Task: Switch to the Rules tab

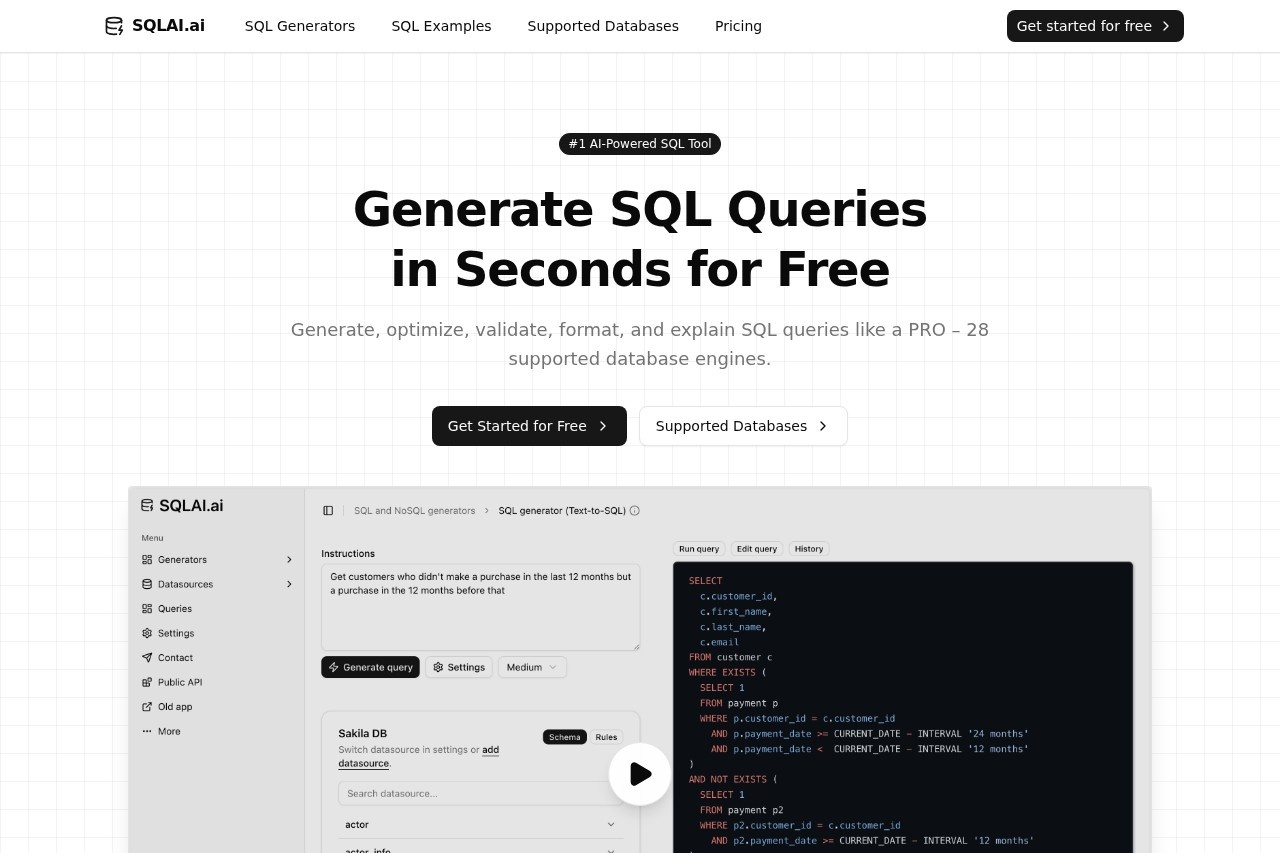Action: [606, 737]
